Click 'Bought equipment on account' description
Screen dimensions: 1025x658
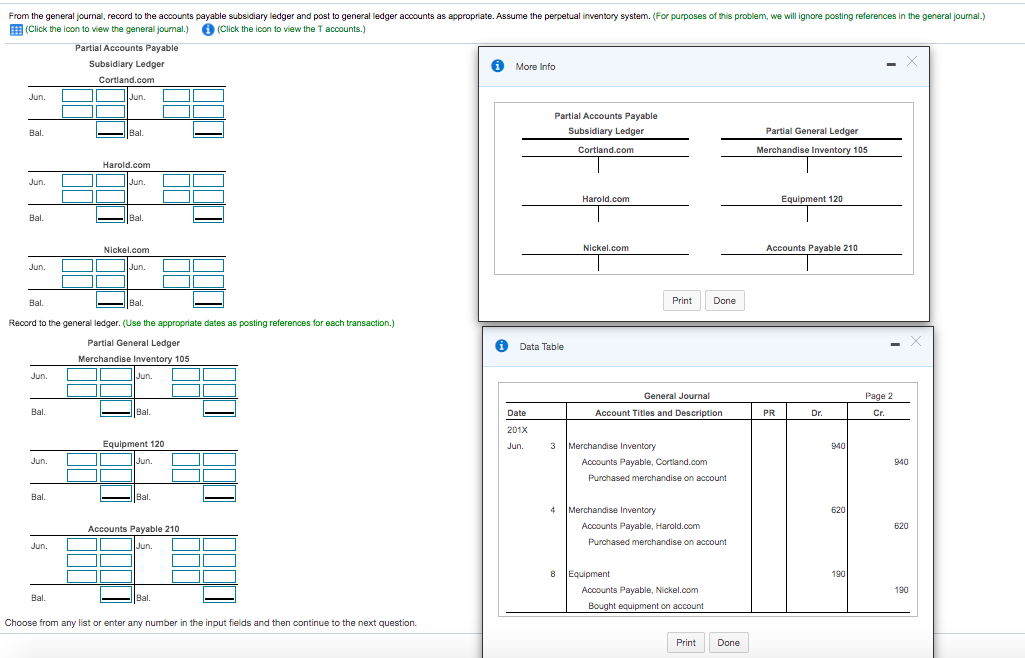645,606
